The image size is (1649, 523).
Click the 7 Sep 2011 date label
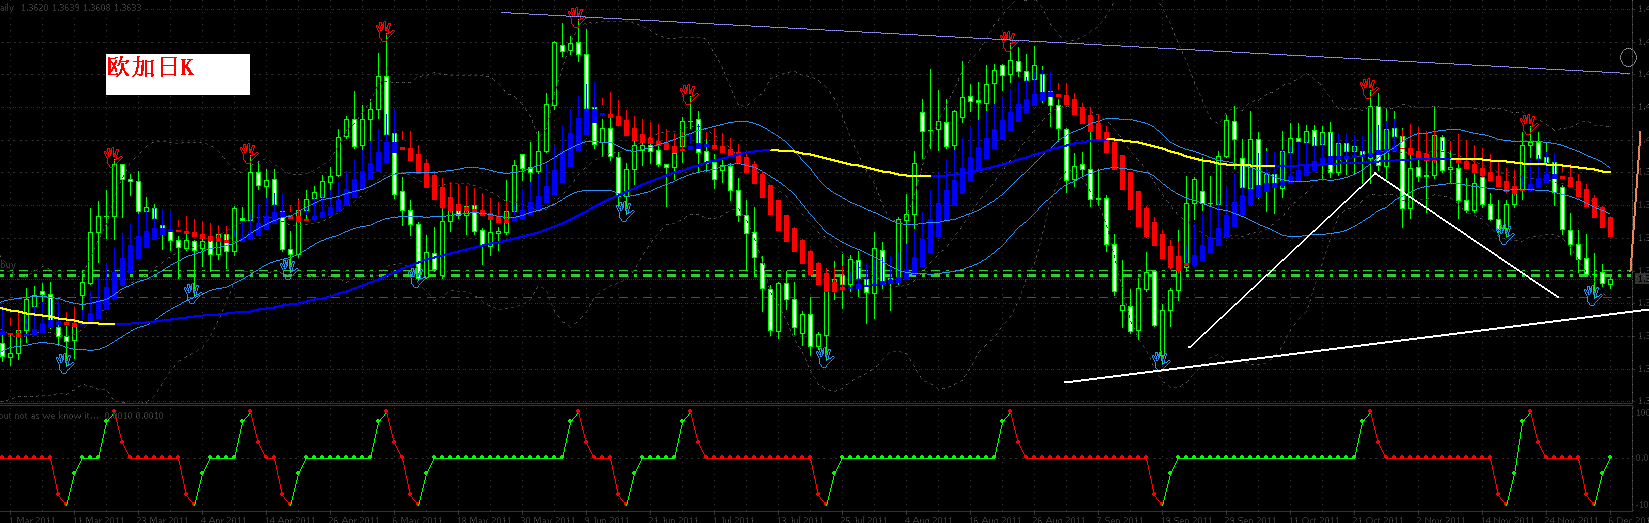click(x=1120, y=519)
